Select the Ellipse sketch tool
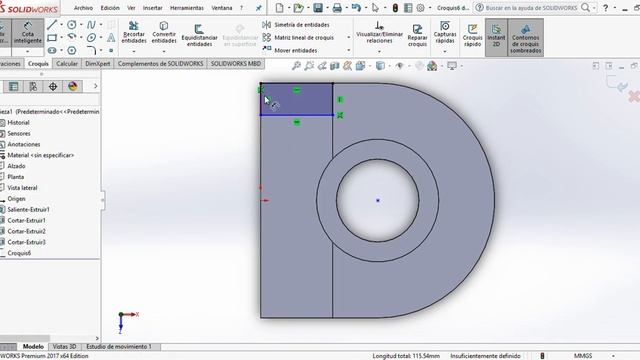The height and width of the screenshot is (360, 640). pyautogui.click(x=91, y=38)
